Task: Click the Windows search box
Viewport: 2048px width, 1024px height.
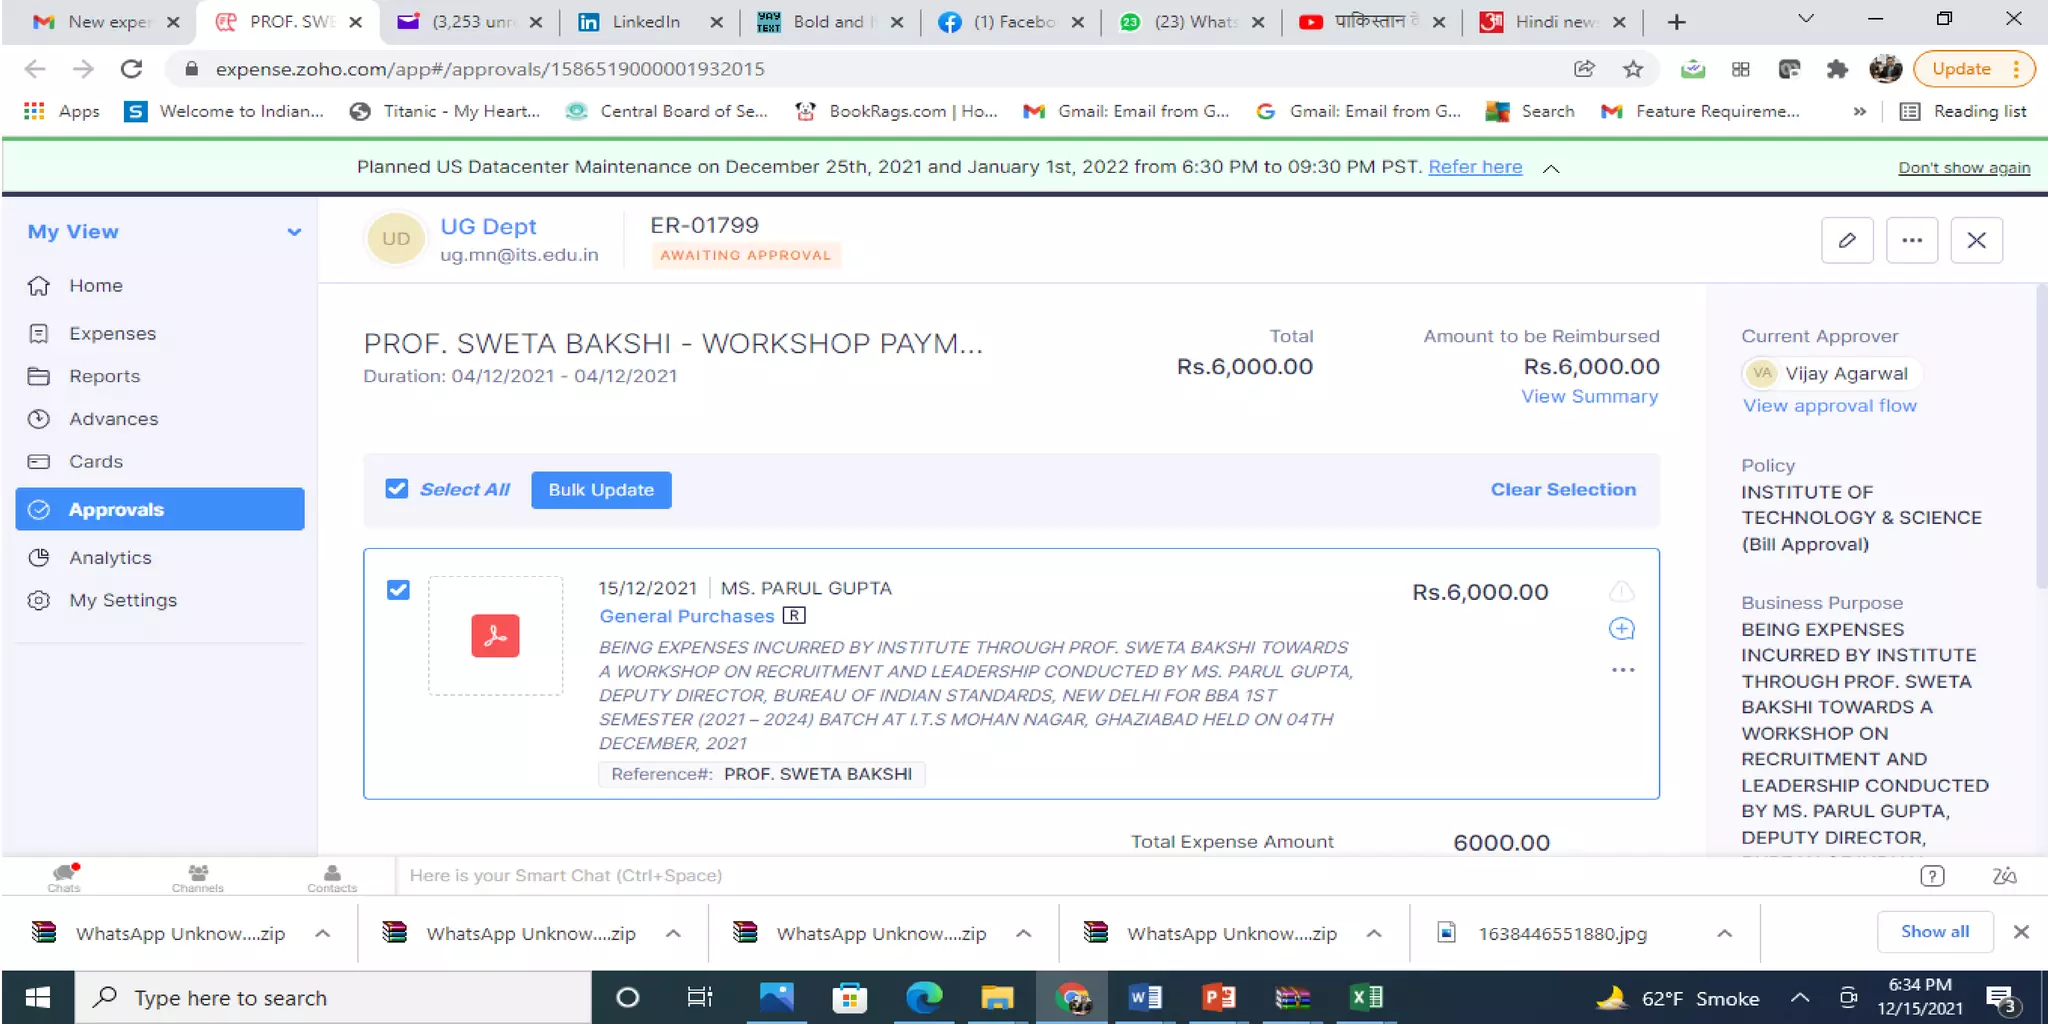Action: tap(333, 997)
